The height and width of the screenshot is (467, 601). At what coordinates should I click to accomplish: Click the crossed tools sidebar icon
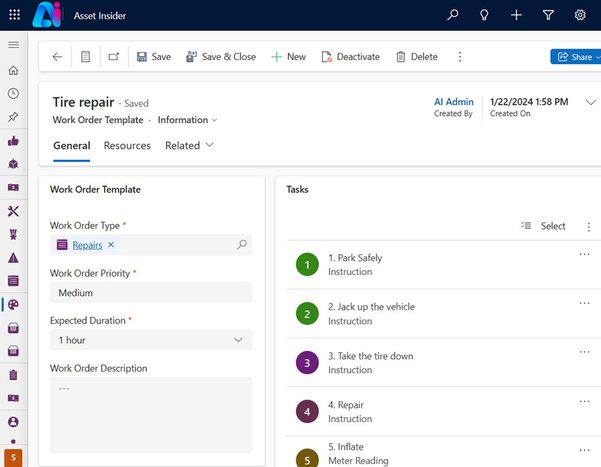tap(13, 211)
